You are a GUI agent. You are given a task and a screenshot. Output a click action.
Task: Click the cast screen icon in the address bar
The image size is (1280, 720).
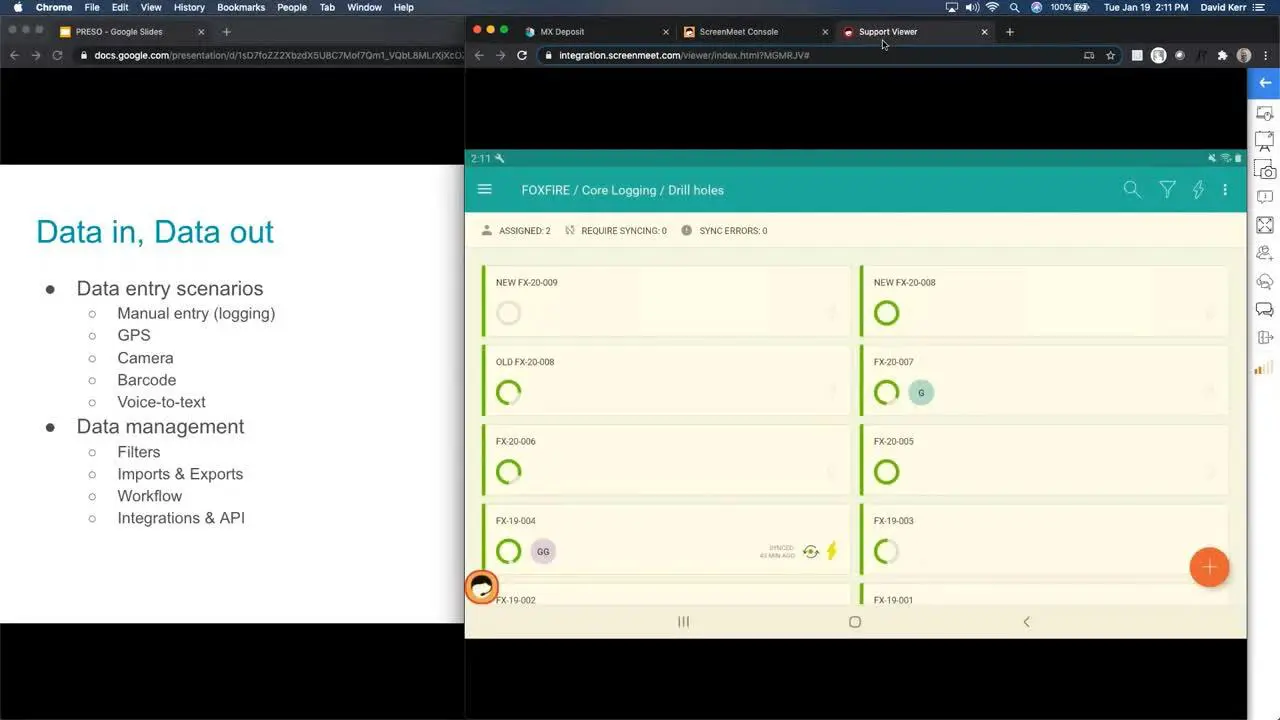(x=1089, y=55)
